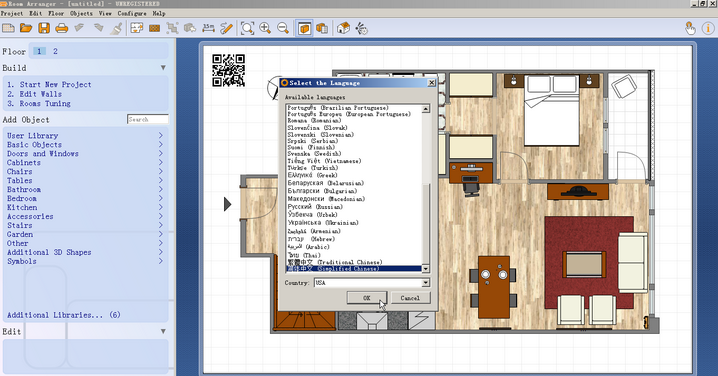Select the measure distance ruler icon

click(208, 28)
